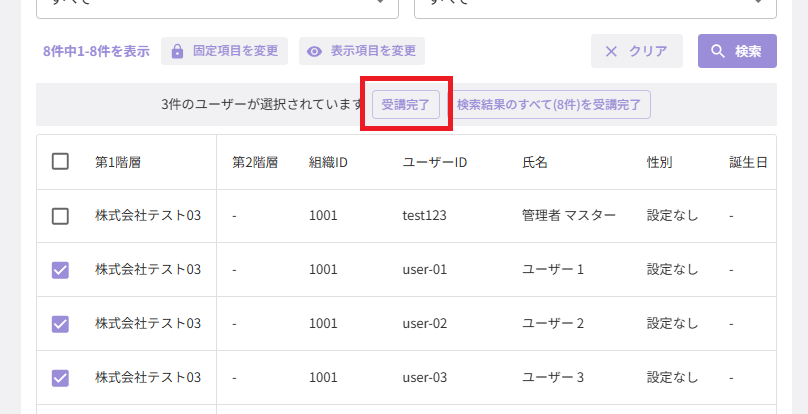
Task: Click the user-01 user ID cell
Action: pyautogui.click(x=425, y=270)
